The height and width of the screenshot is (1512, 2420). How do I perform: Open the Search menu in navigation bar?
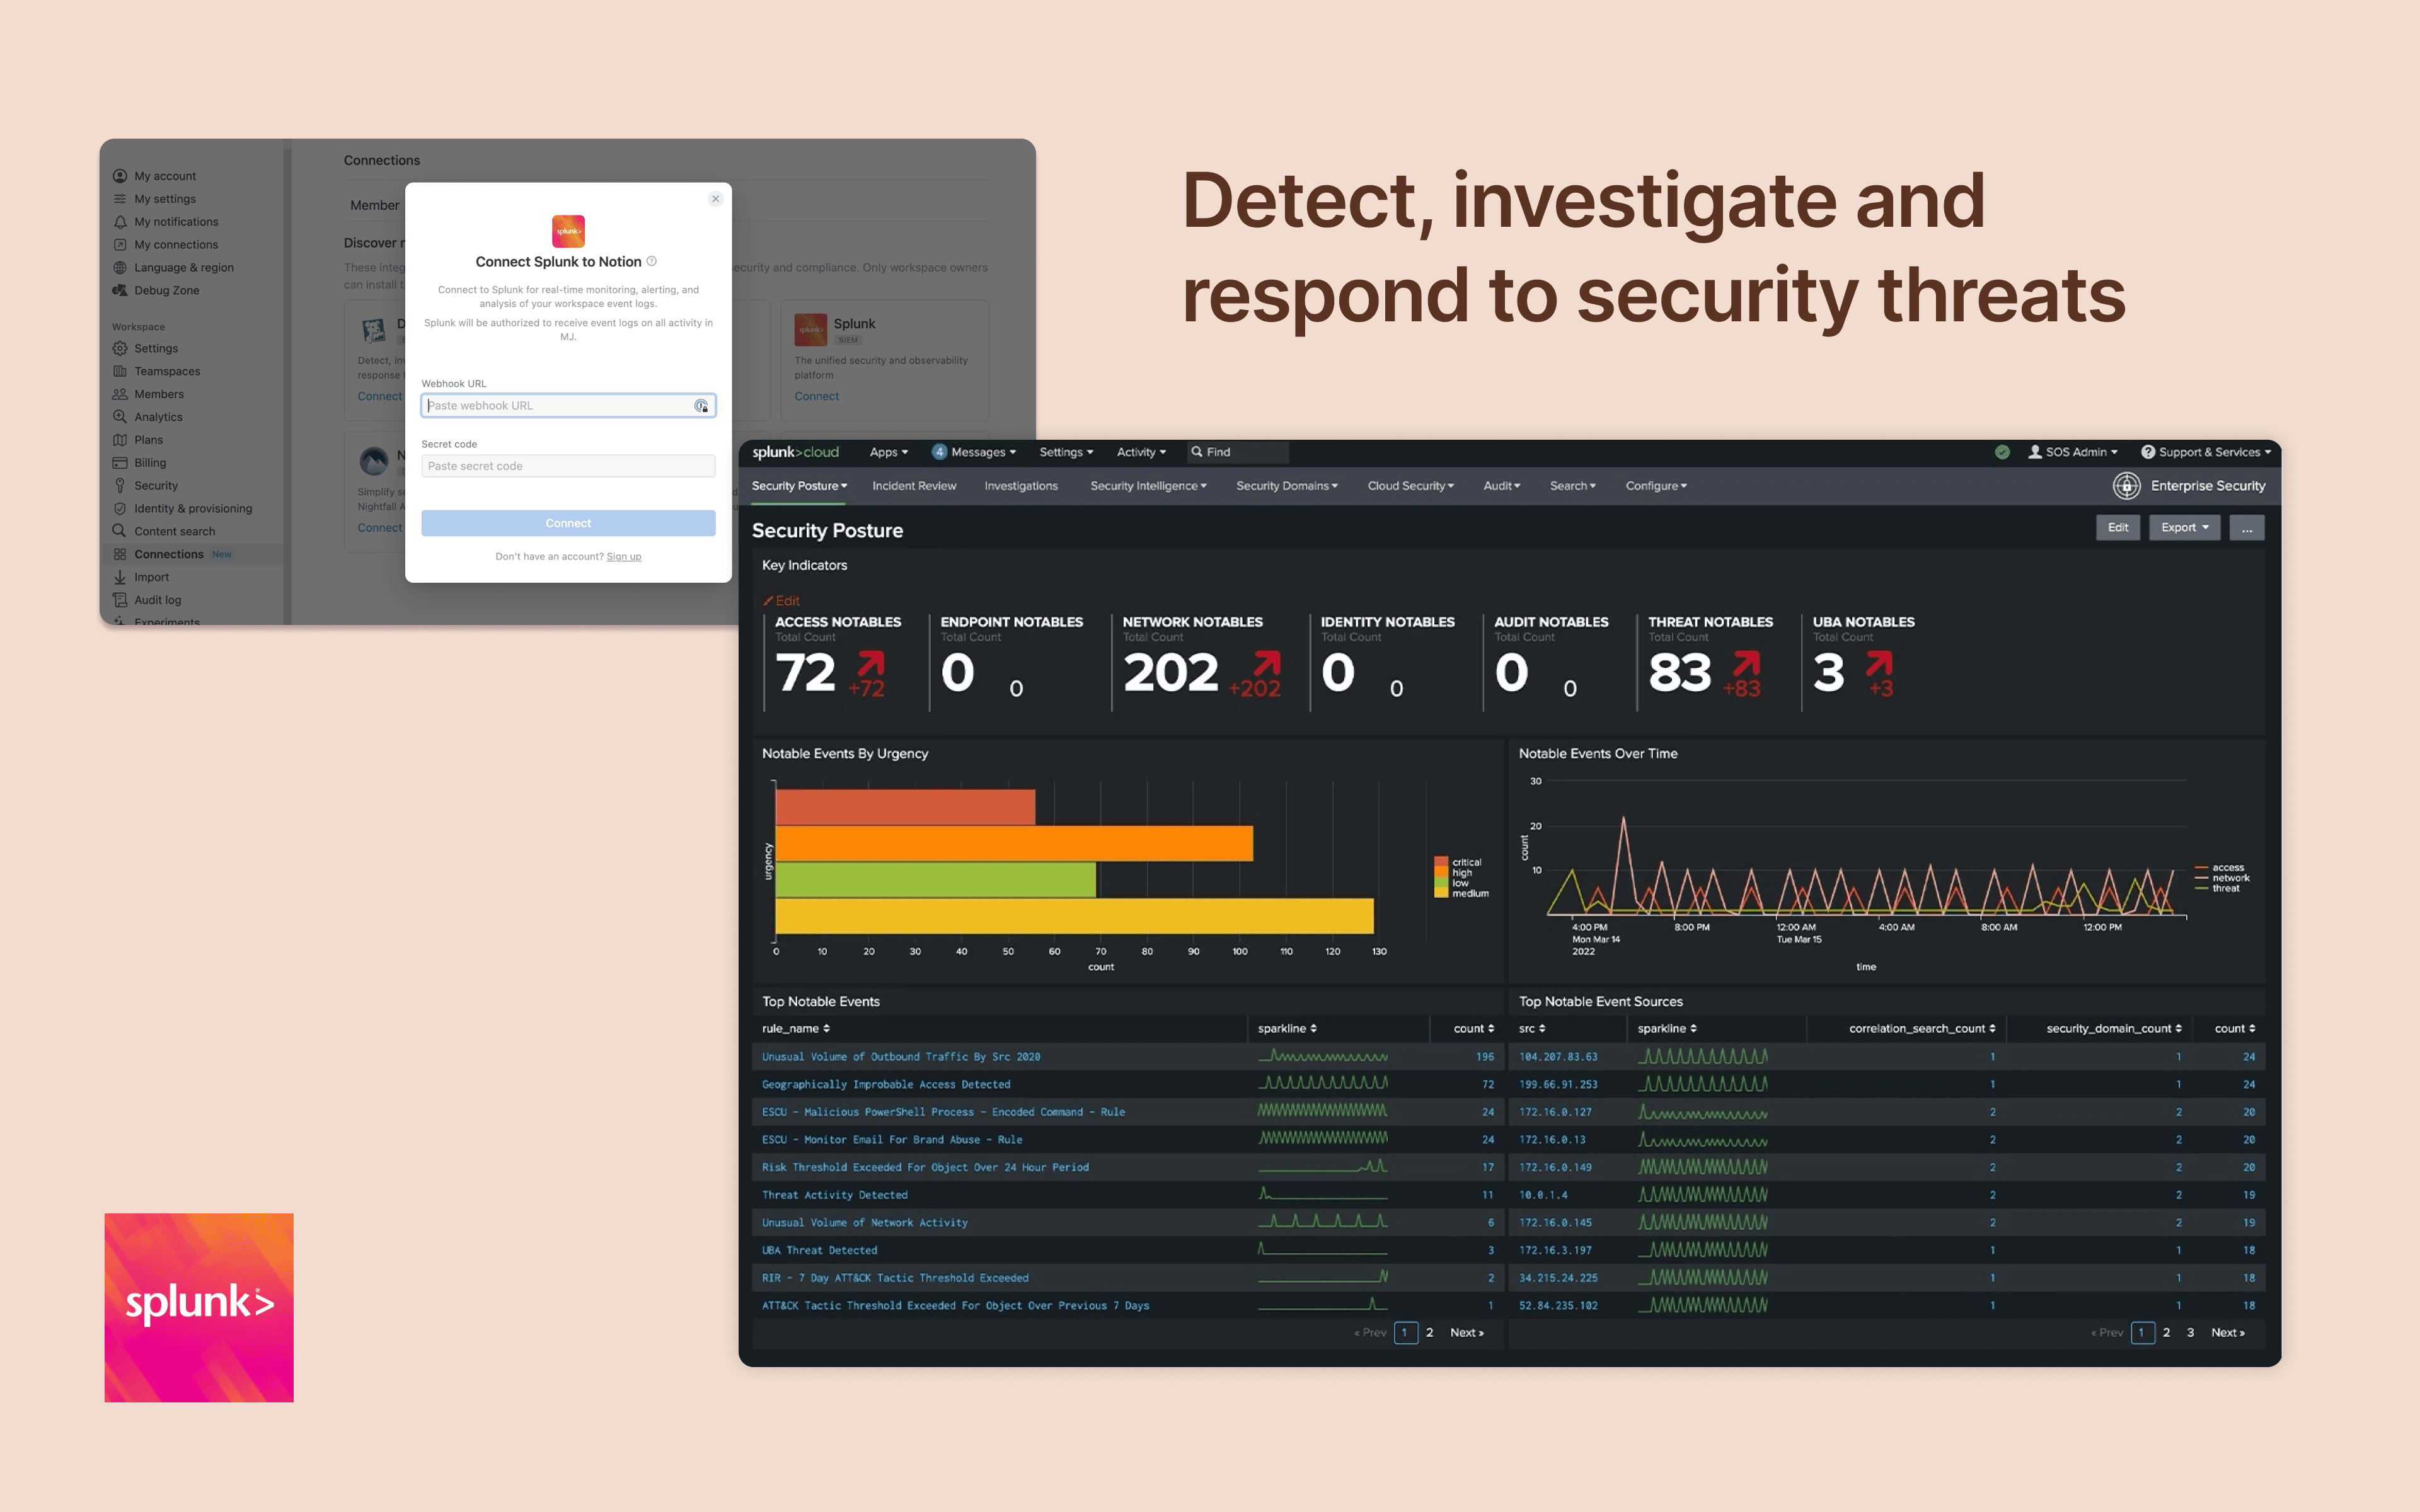click(x=1573, y=486)
